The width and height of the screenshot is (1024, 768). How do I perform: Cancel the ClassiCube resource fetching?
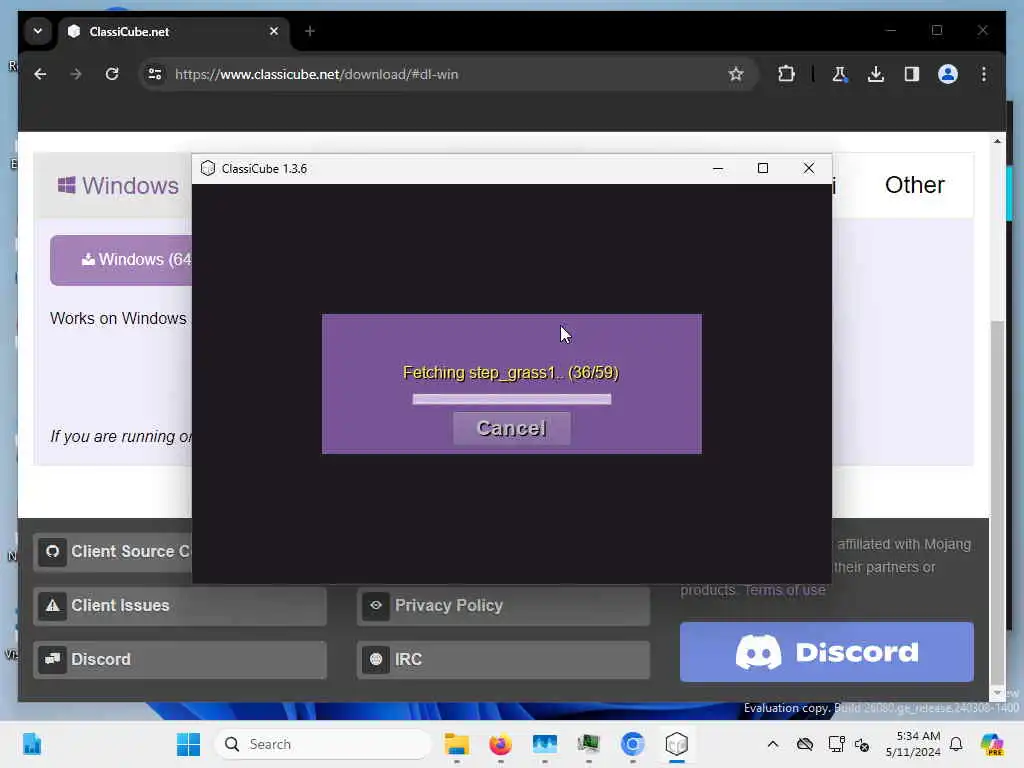[511, 428]
